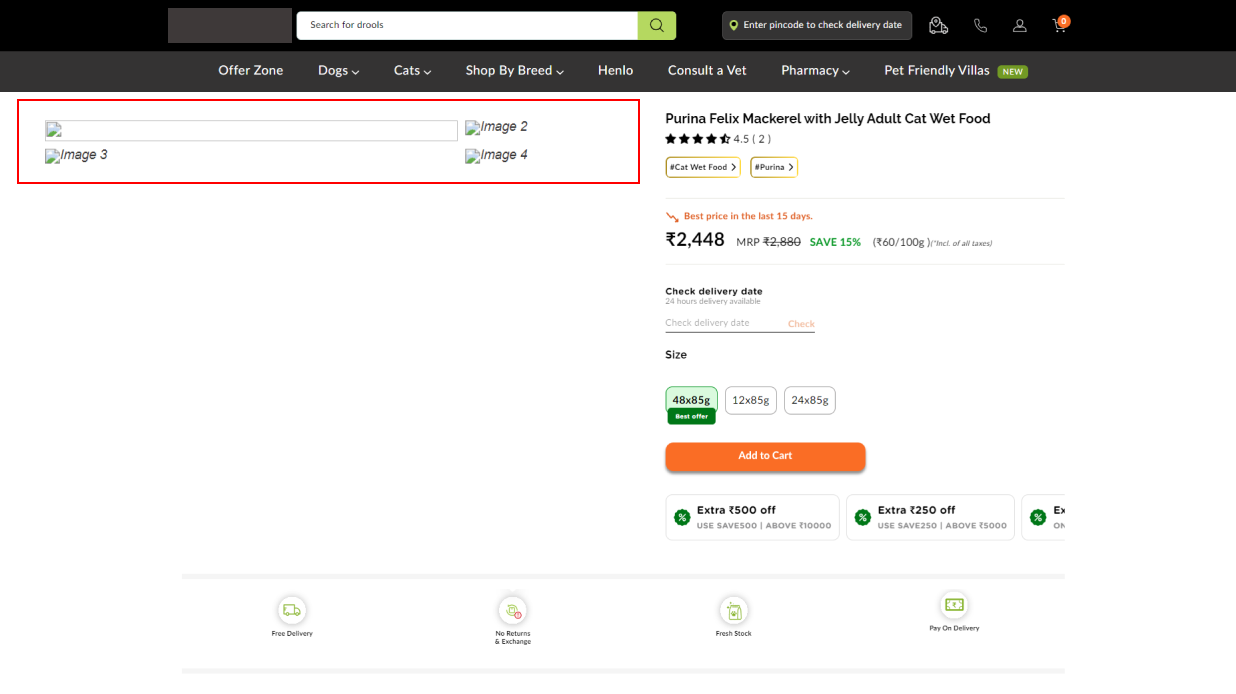
Task: Expand the Dogs dropdown menu
Action: 337,70
